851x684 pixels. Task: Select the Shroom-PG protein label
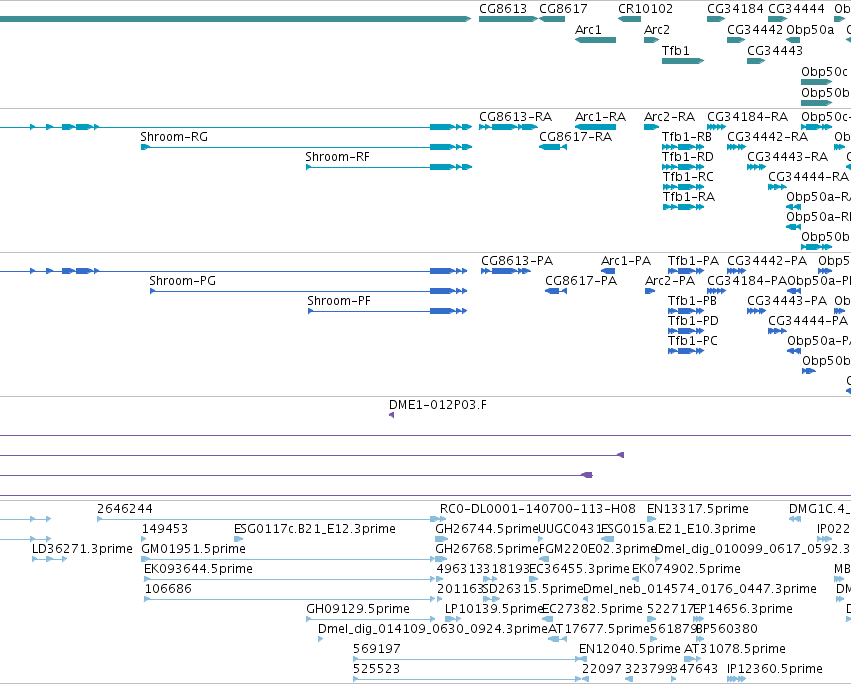point(182,281)
